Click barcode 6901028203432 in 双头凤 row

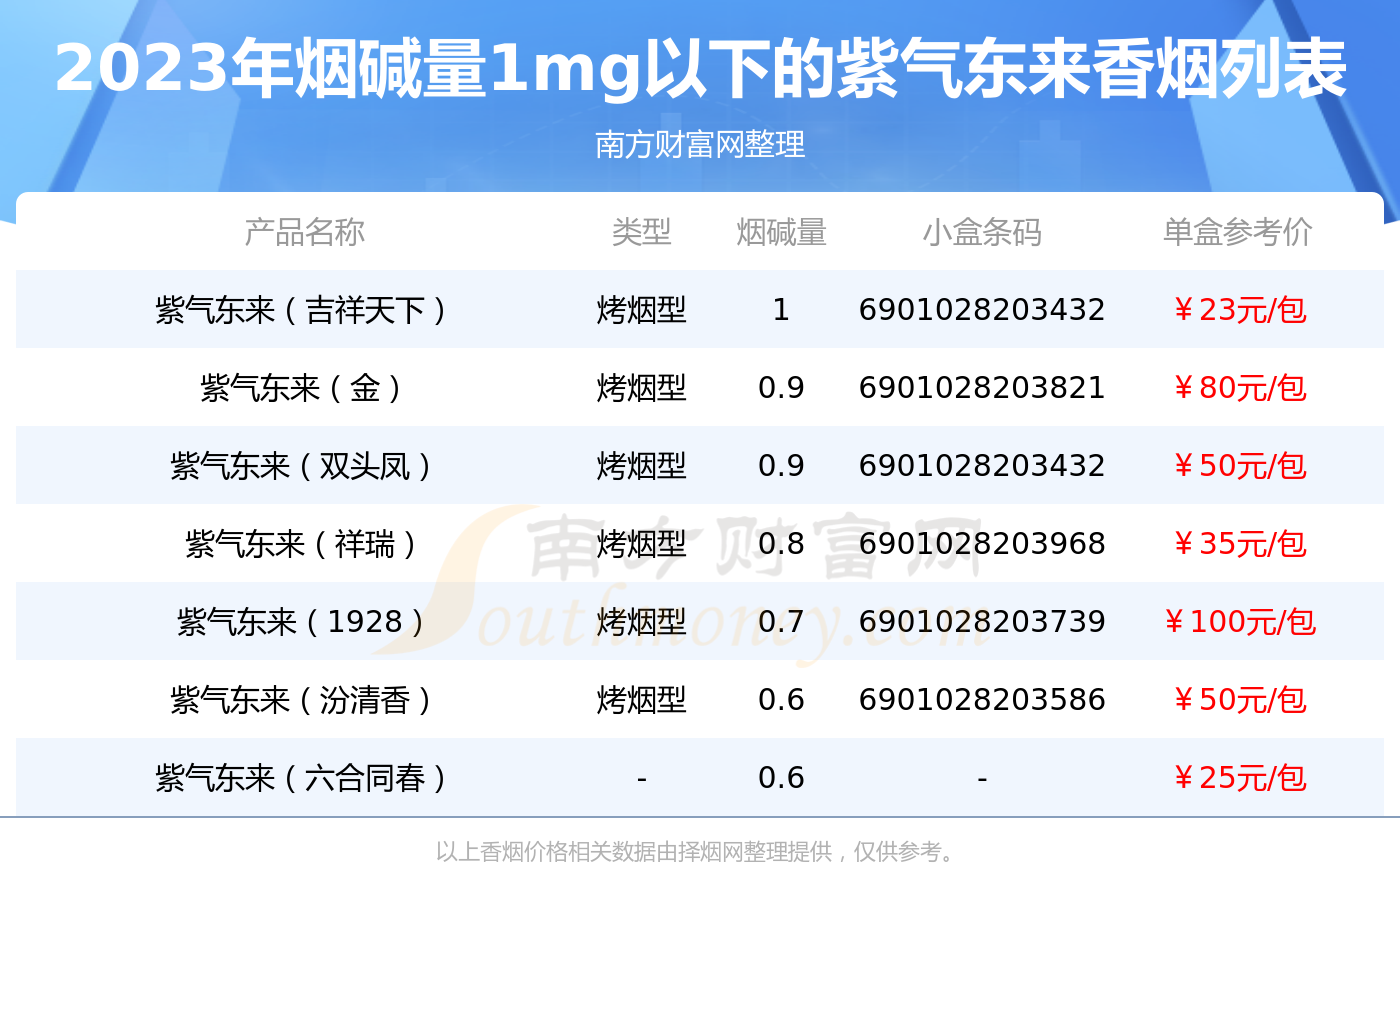click(x=982, y=466)
